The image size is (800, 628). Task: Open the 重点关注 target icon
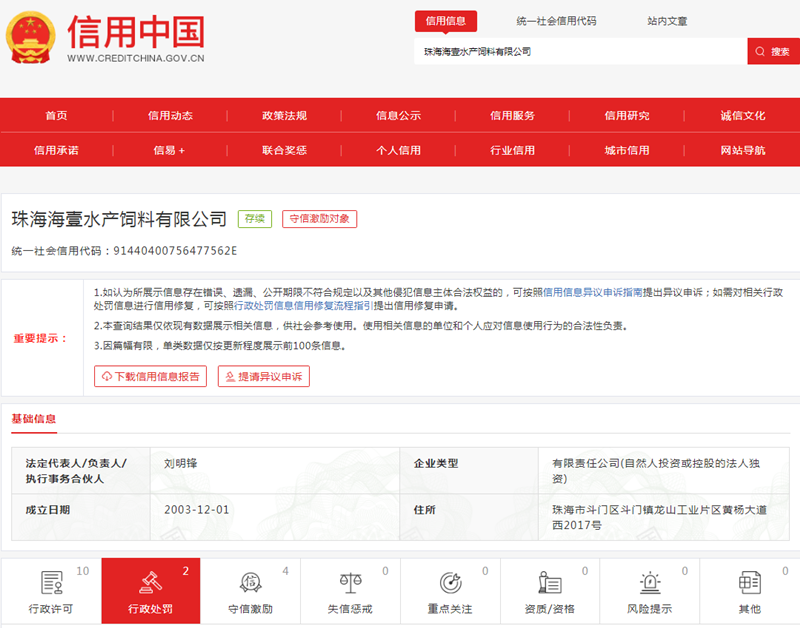click(450, 582)
